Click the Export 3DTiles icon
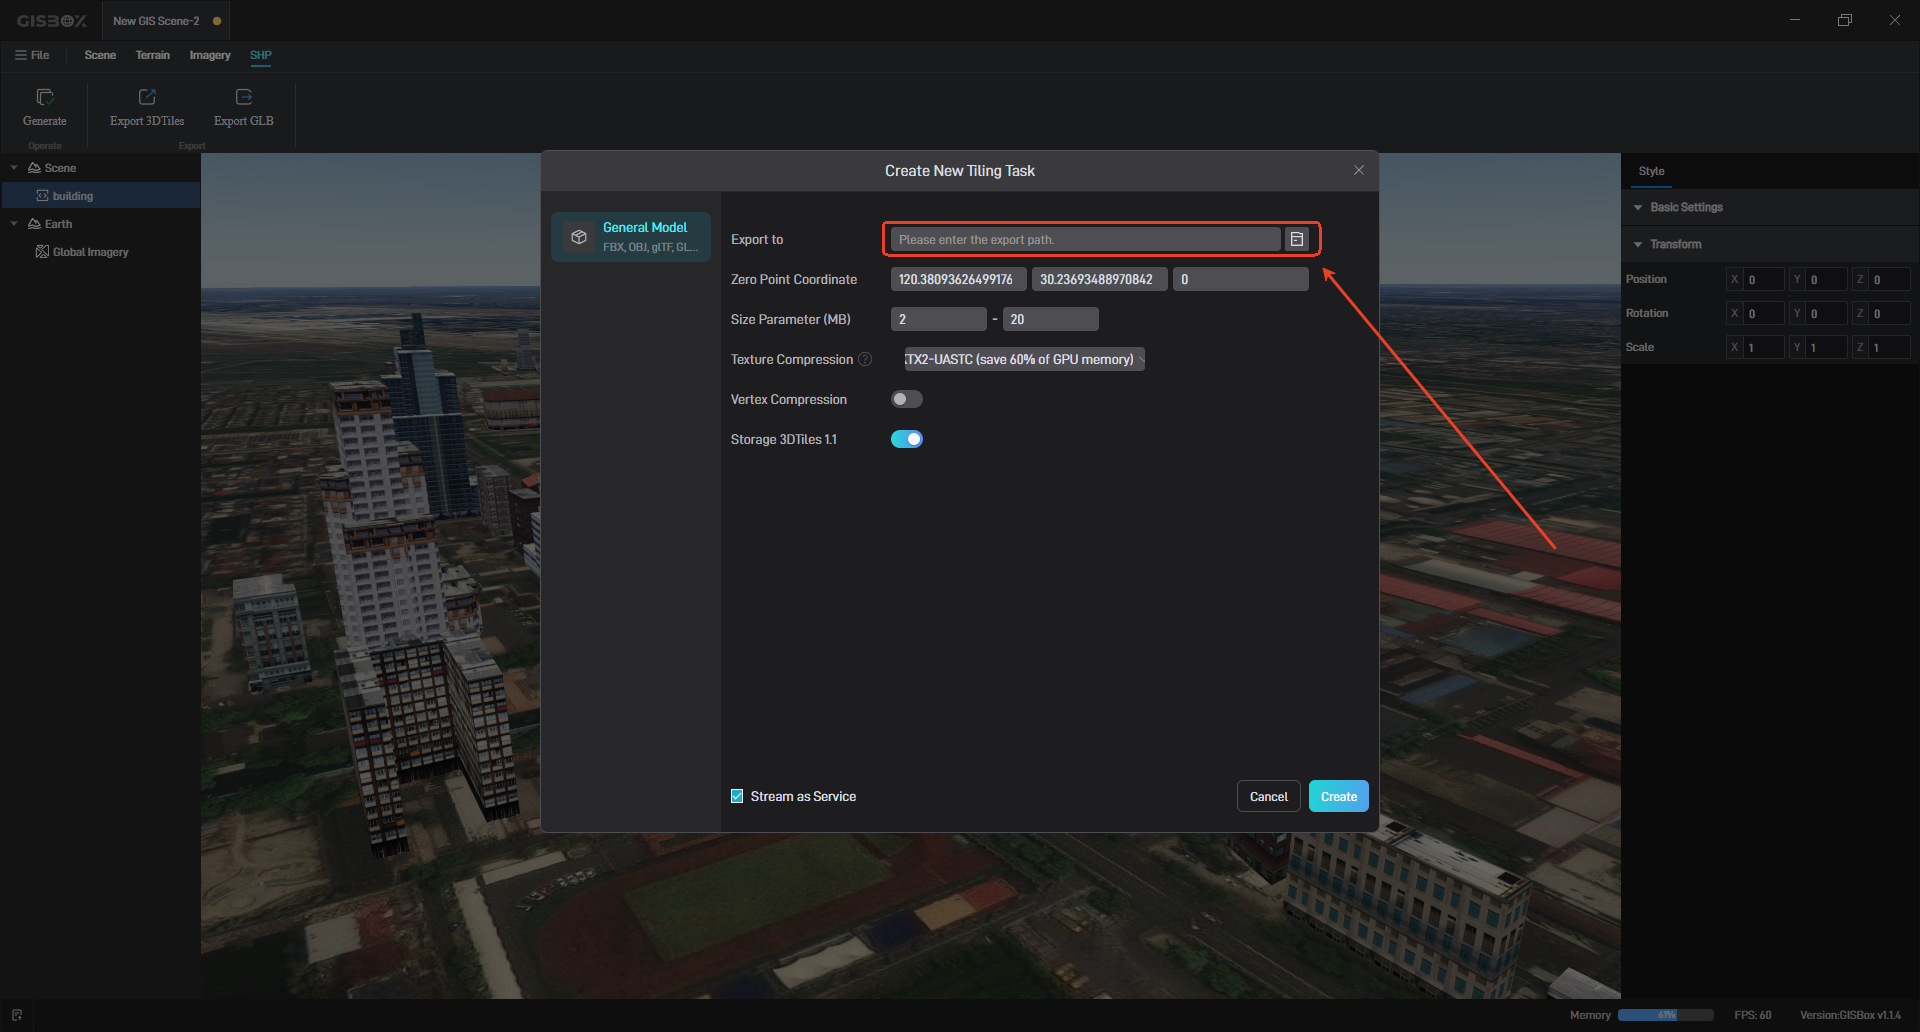1920x1032 pixels. (x=147, y=98)
